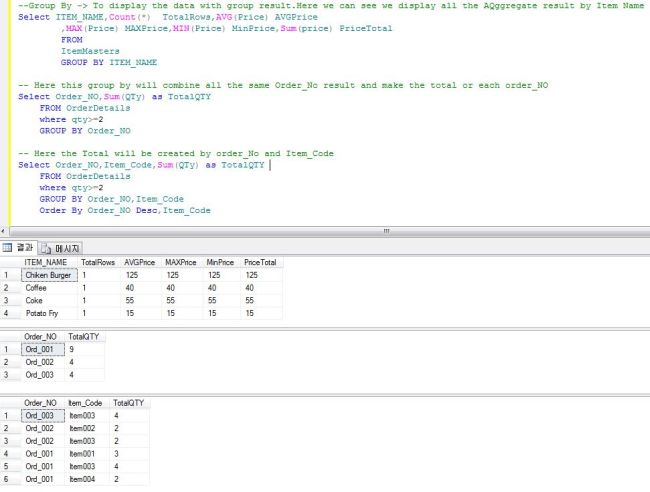Click the messages page icon on 메시지 tab
This screenshot has height=492, width=650.
pyautogui.click(x=46, y=248)
